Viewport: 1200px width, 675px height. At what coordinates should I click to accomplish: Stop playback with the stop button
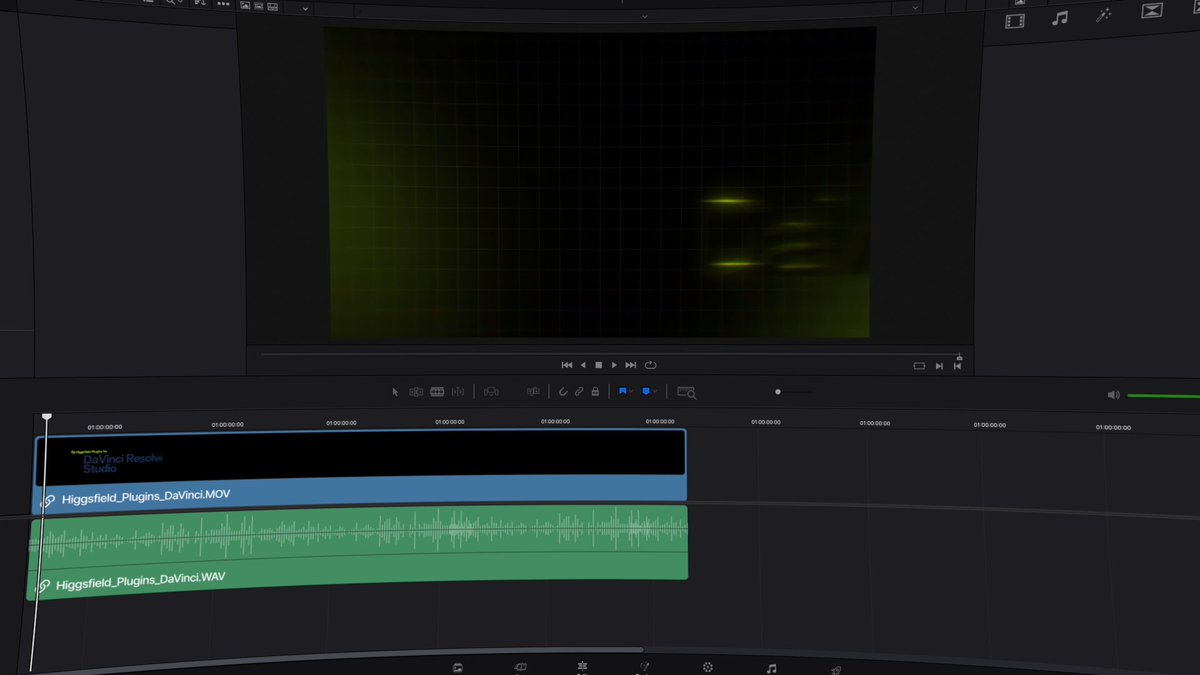(599, 365)
